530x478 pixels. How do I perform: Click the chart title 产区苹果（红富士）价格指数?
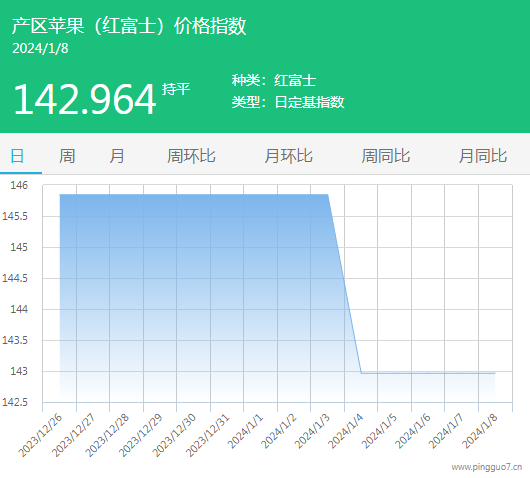[129, 26]
